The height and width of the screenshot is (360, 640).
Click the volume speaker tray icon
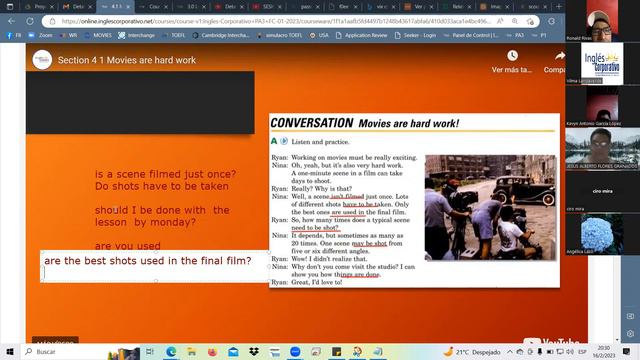coord(570,351)
